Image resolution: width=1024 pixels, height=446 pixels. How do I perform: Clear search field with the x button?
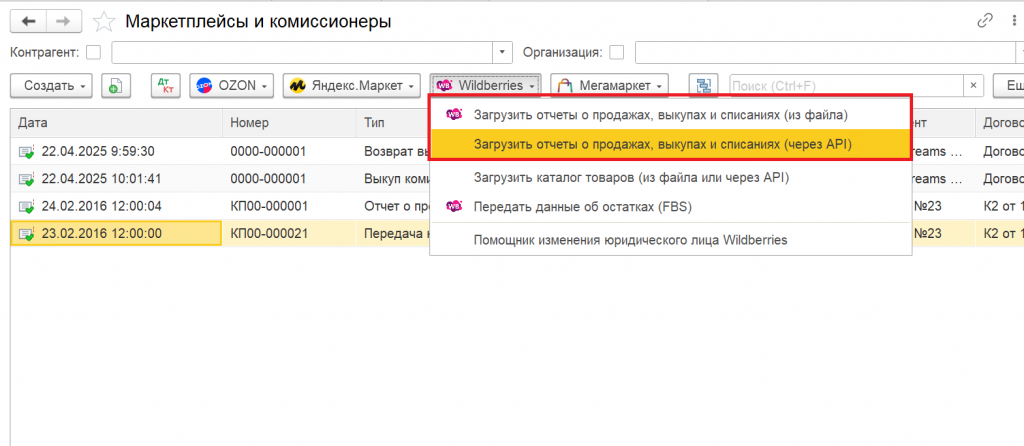tap(973, 86)
